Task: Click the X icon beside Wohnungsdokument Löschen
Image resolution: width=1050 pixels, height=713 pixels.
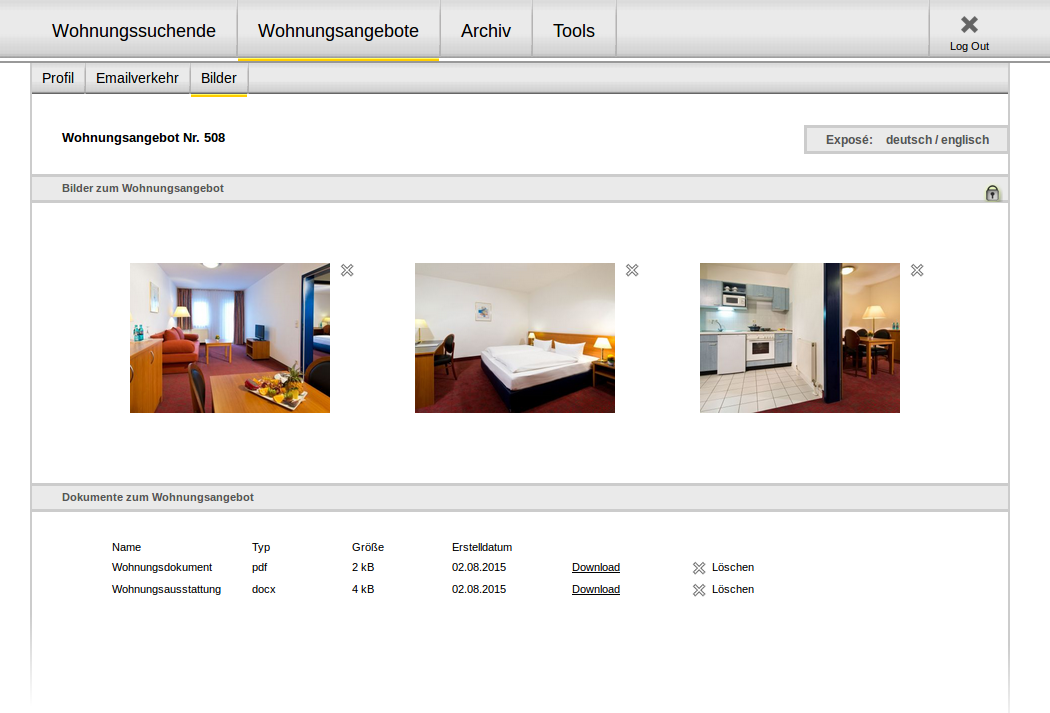Action: tap(699, 568)
